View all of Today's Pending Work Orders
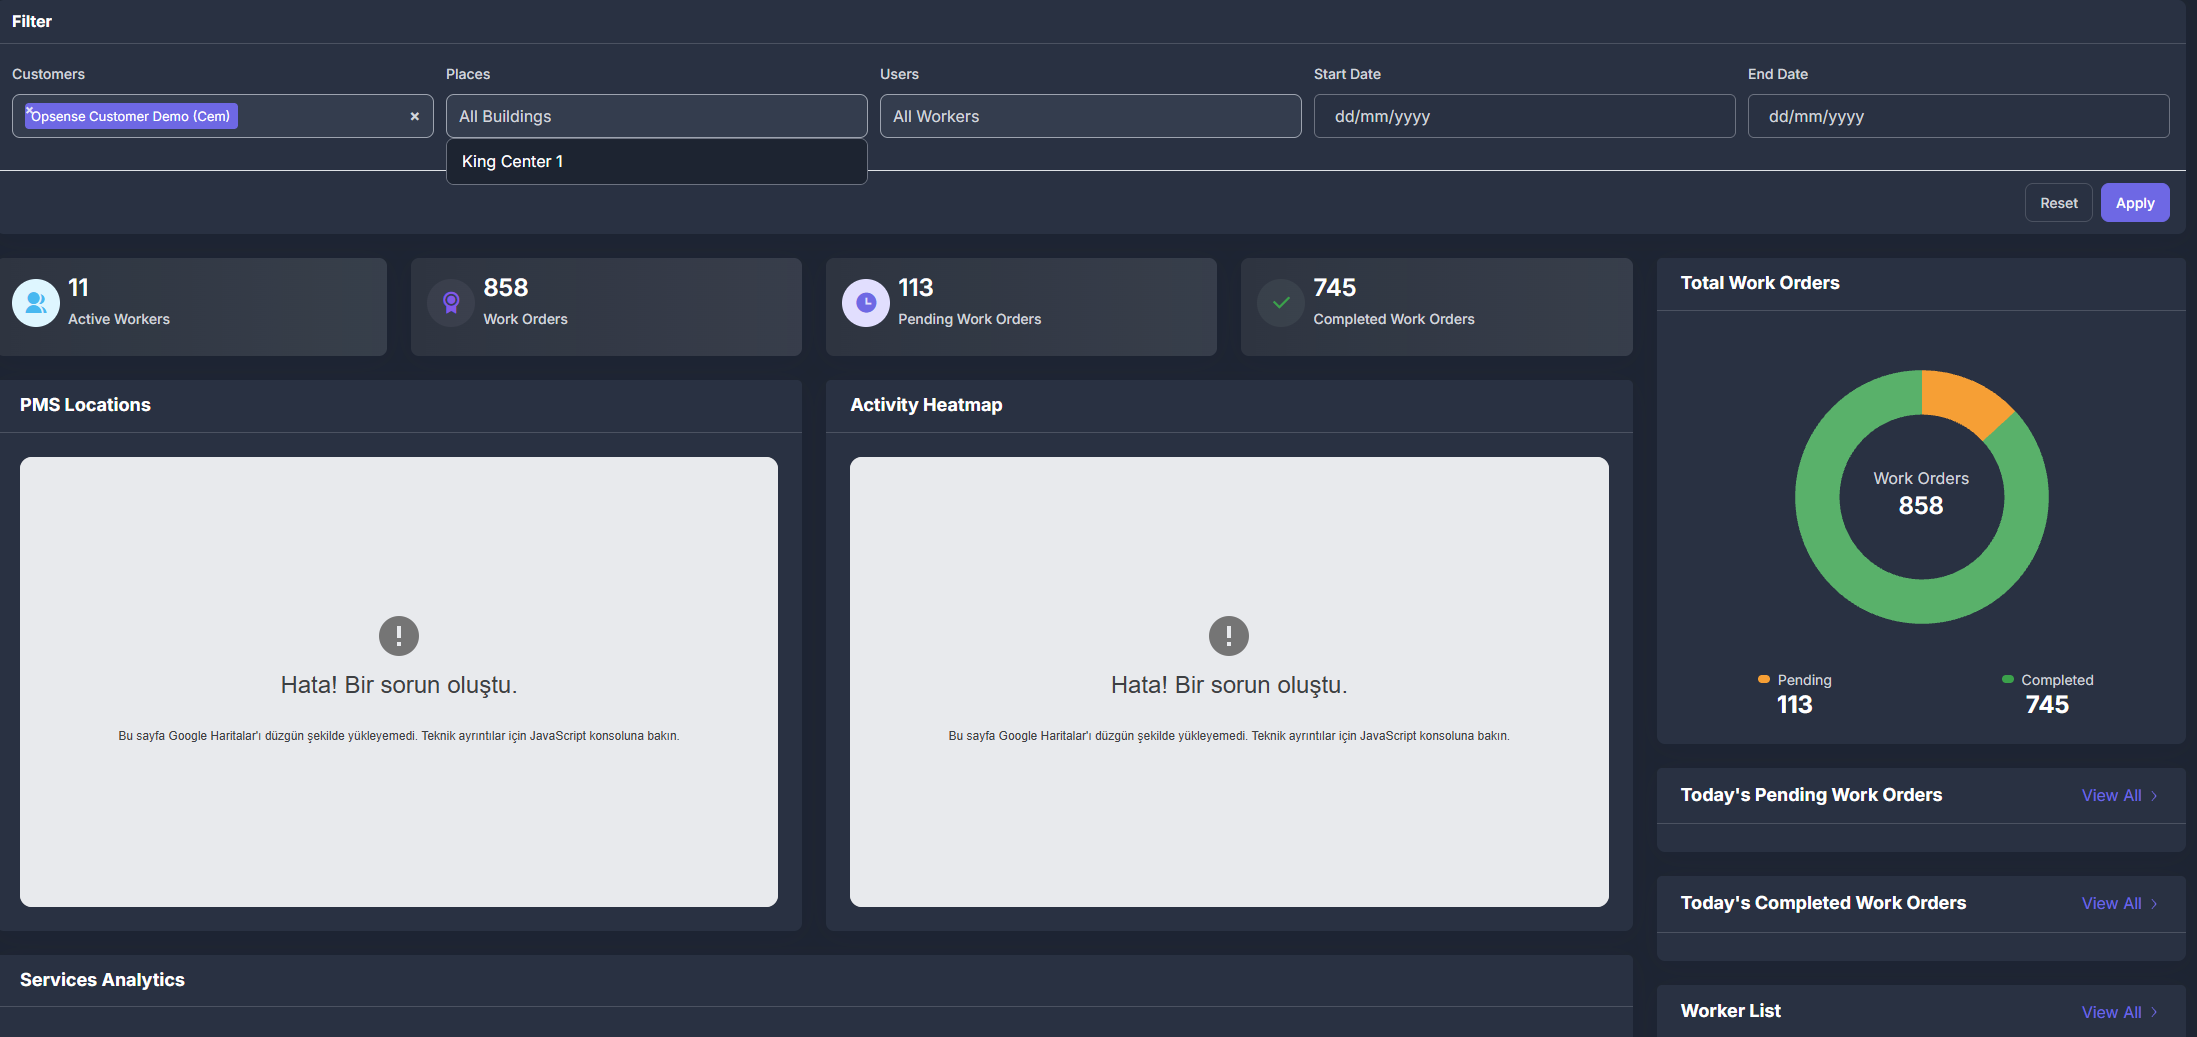The height and width of the screenshot is (1037, 2197). click(2120, 796)
